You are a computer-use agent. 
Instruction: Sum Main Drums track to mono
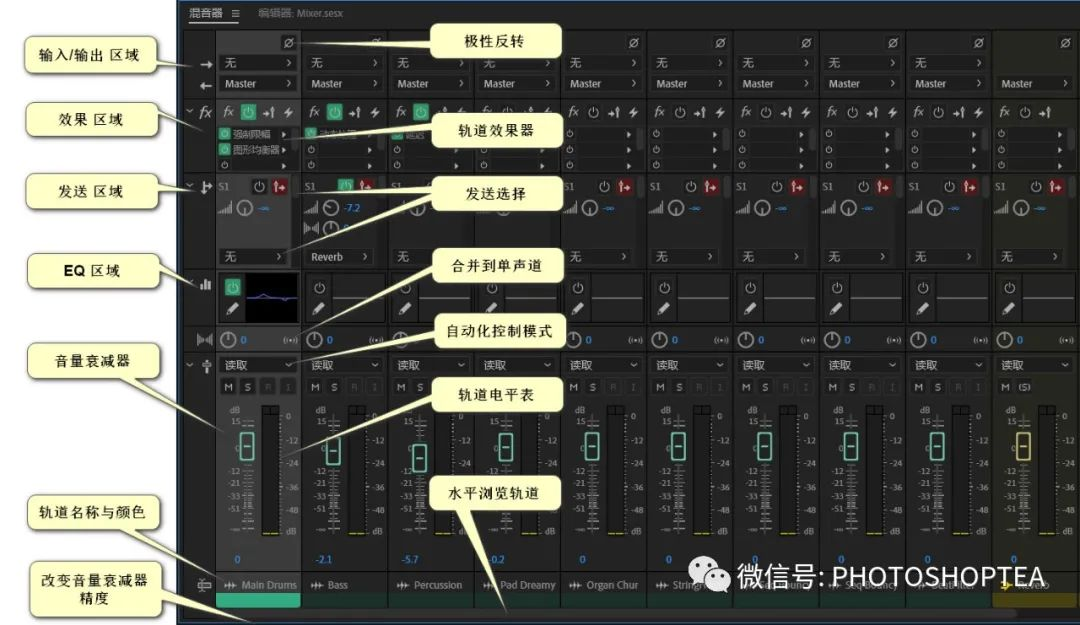coord(290,340)
